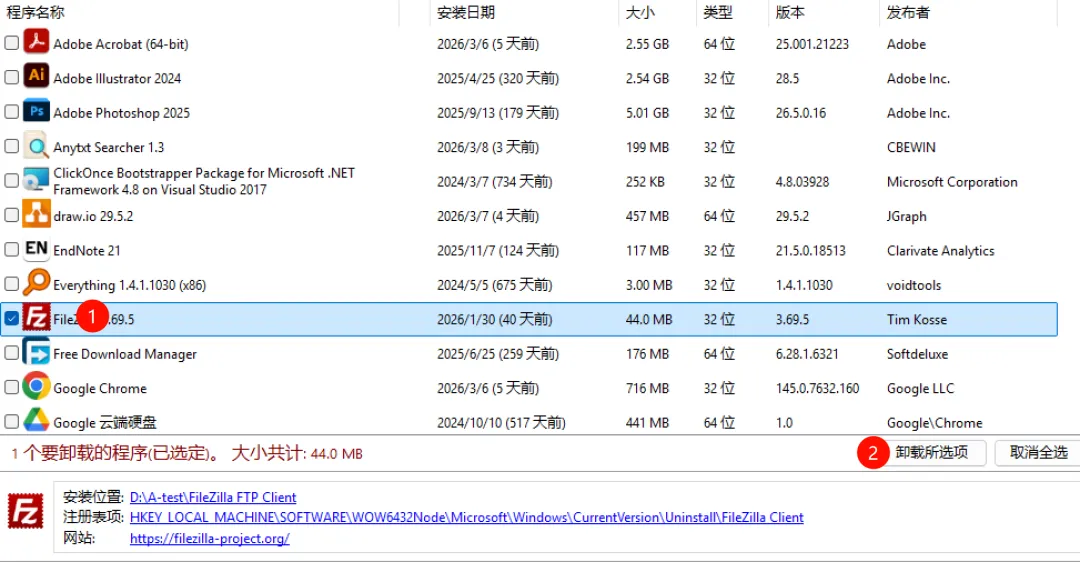
Task: Click the 2026/1/30 (40 天前) date cell
Action: click(x=495, y=320)
